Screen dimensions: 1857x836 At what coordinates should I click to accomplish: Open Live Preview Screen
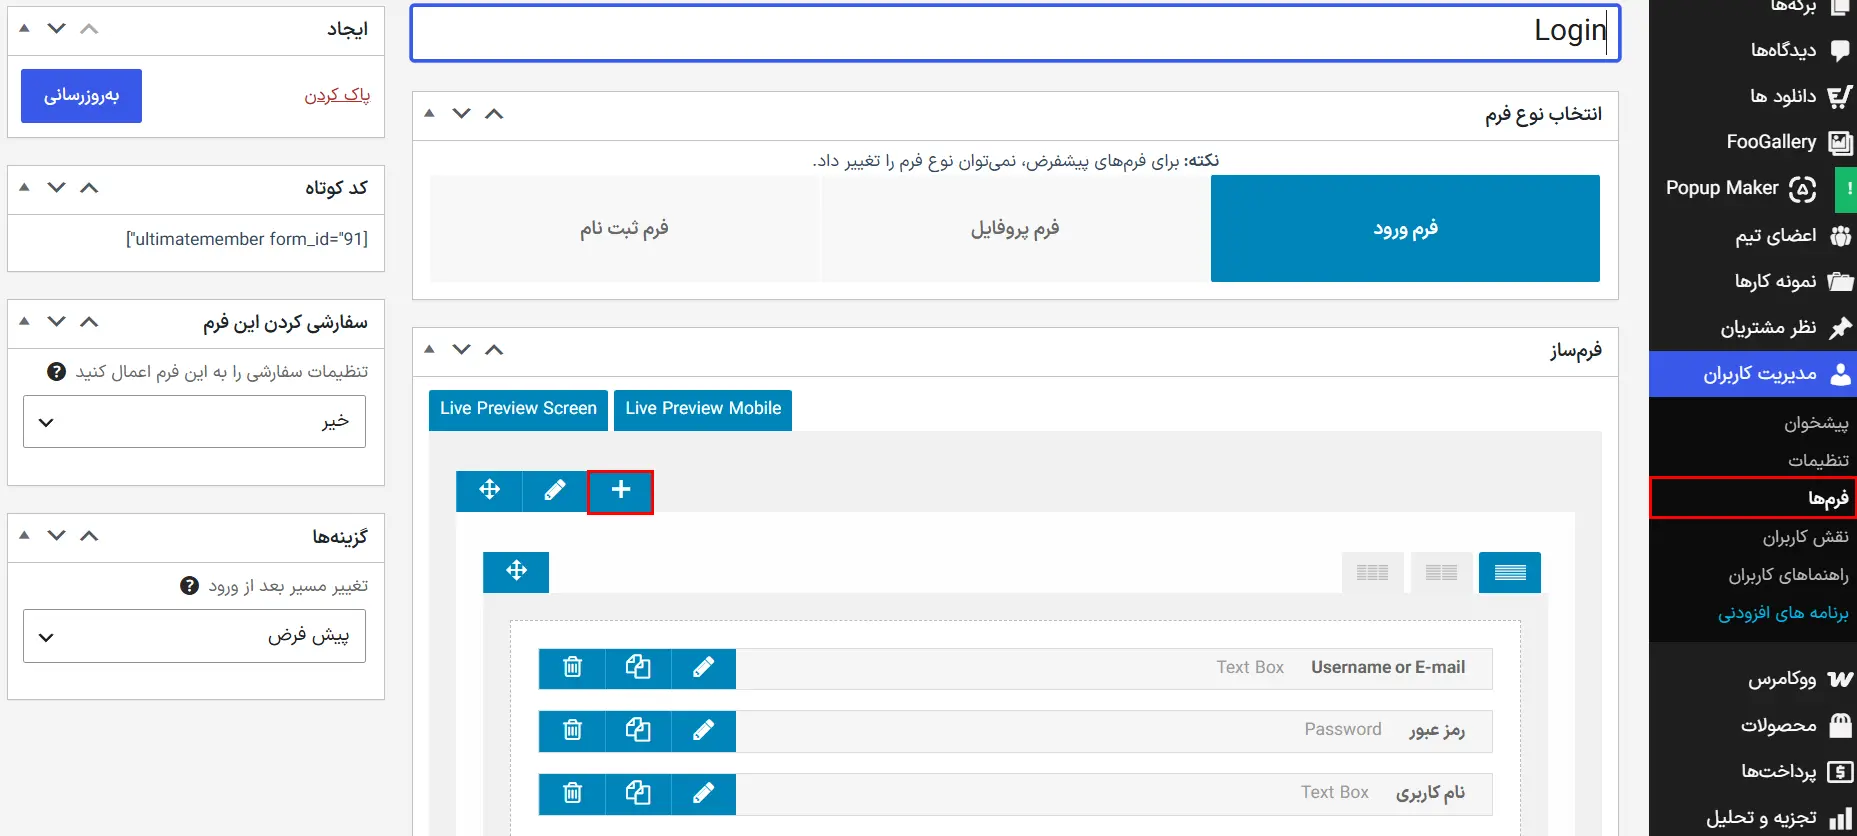(518, 410)
